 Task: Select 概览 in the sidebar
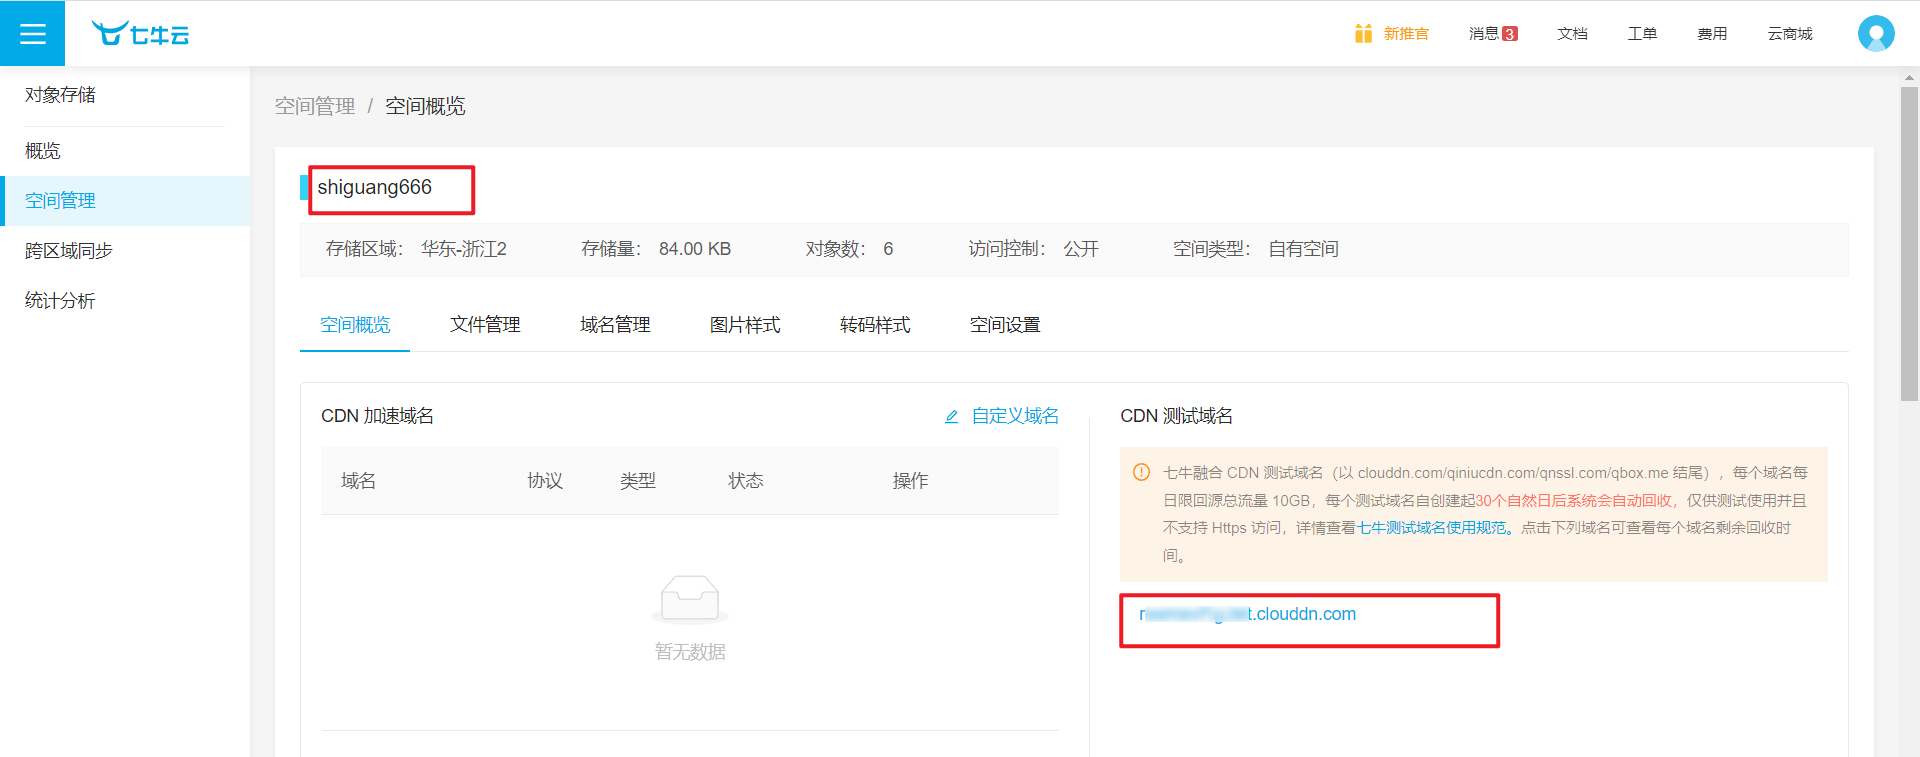[x=43, y=151]
